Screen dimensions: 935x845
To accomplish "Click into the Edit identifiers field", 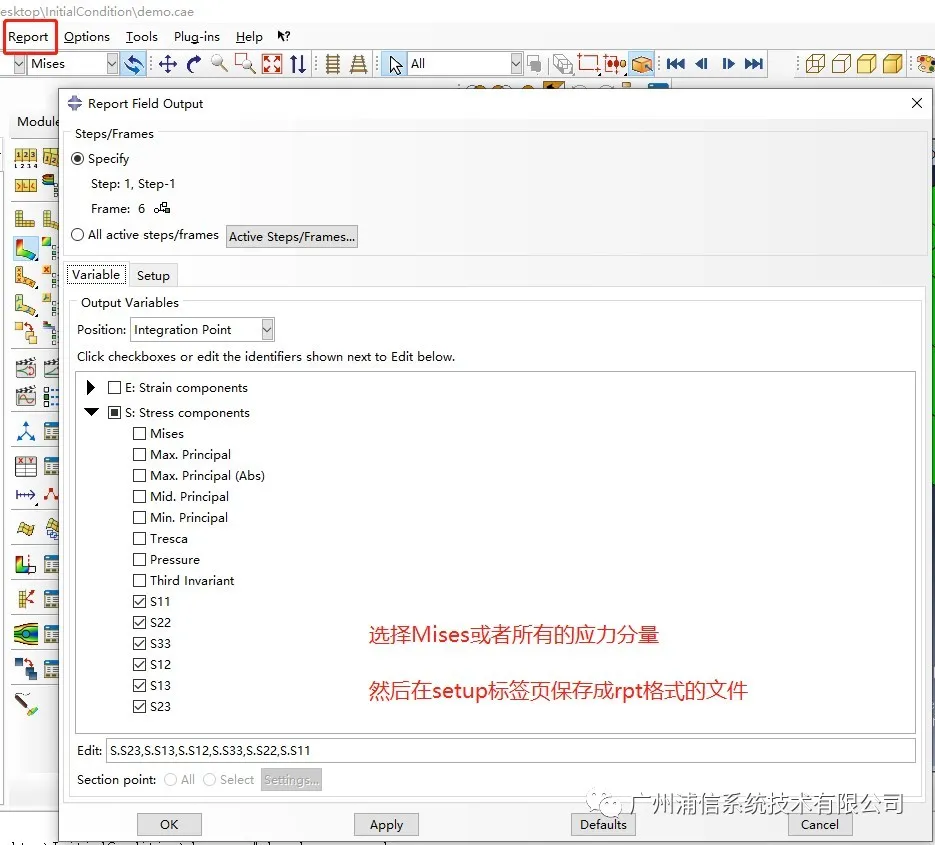I will coord(511,750).
